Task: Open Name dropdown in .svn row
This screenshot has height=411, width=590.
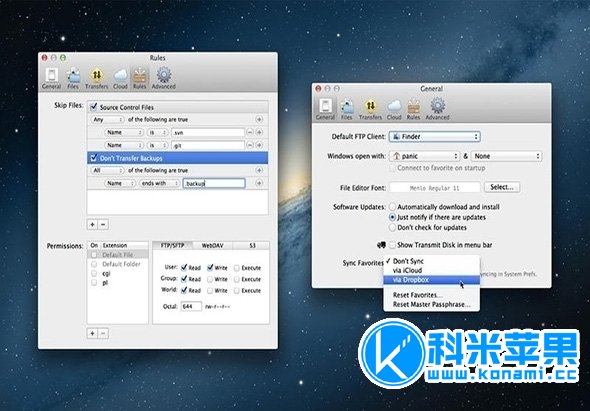Action: click(x=124, y=132)
